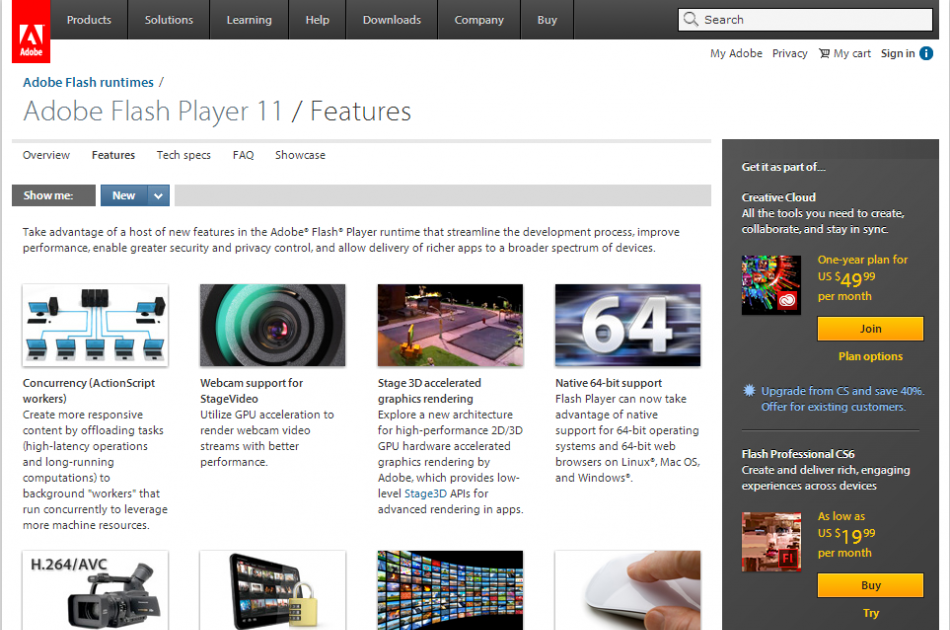Image resolution: width=950 pixels, height=630 pixels.
Task: Open the Learning menu
Action: click(x=249, y=19)
